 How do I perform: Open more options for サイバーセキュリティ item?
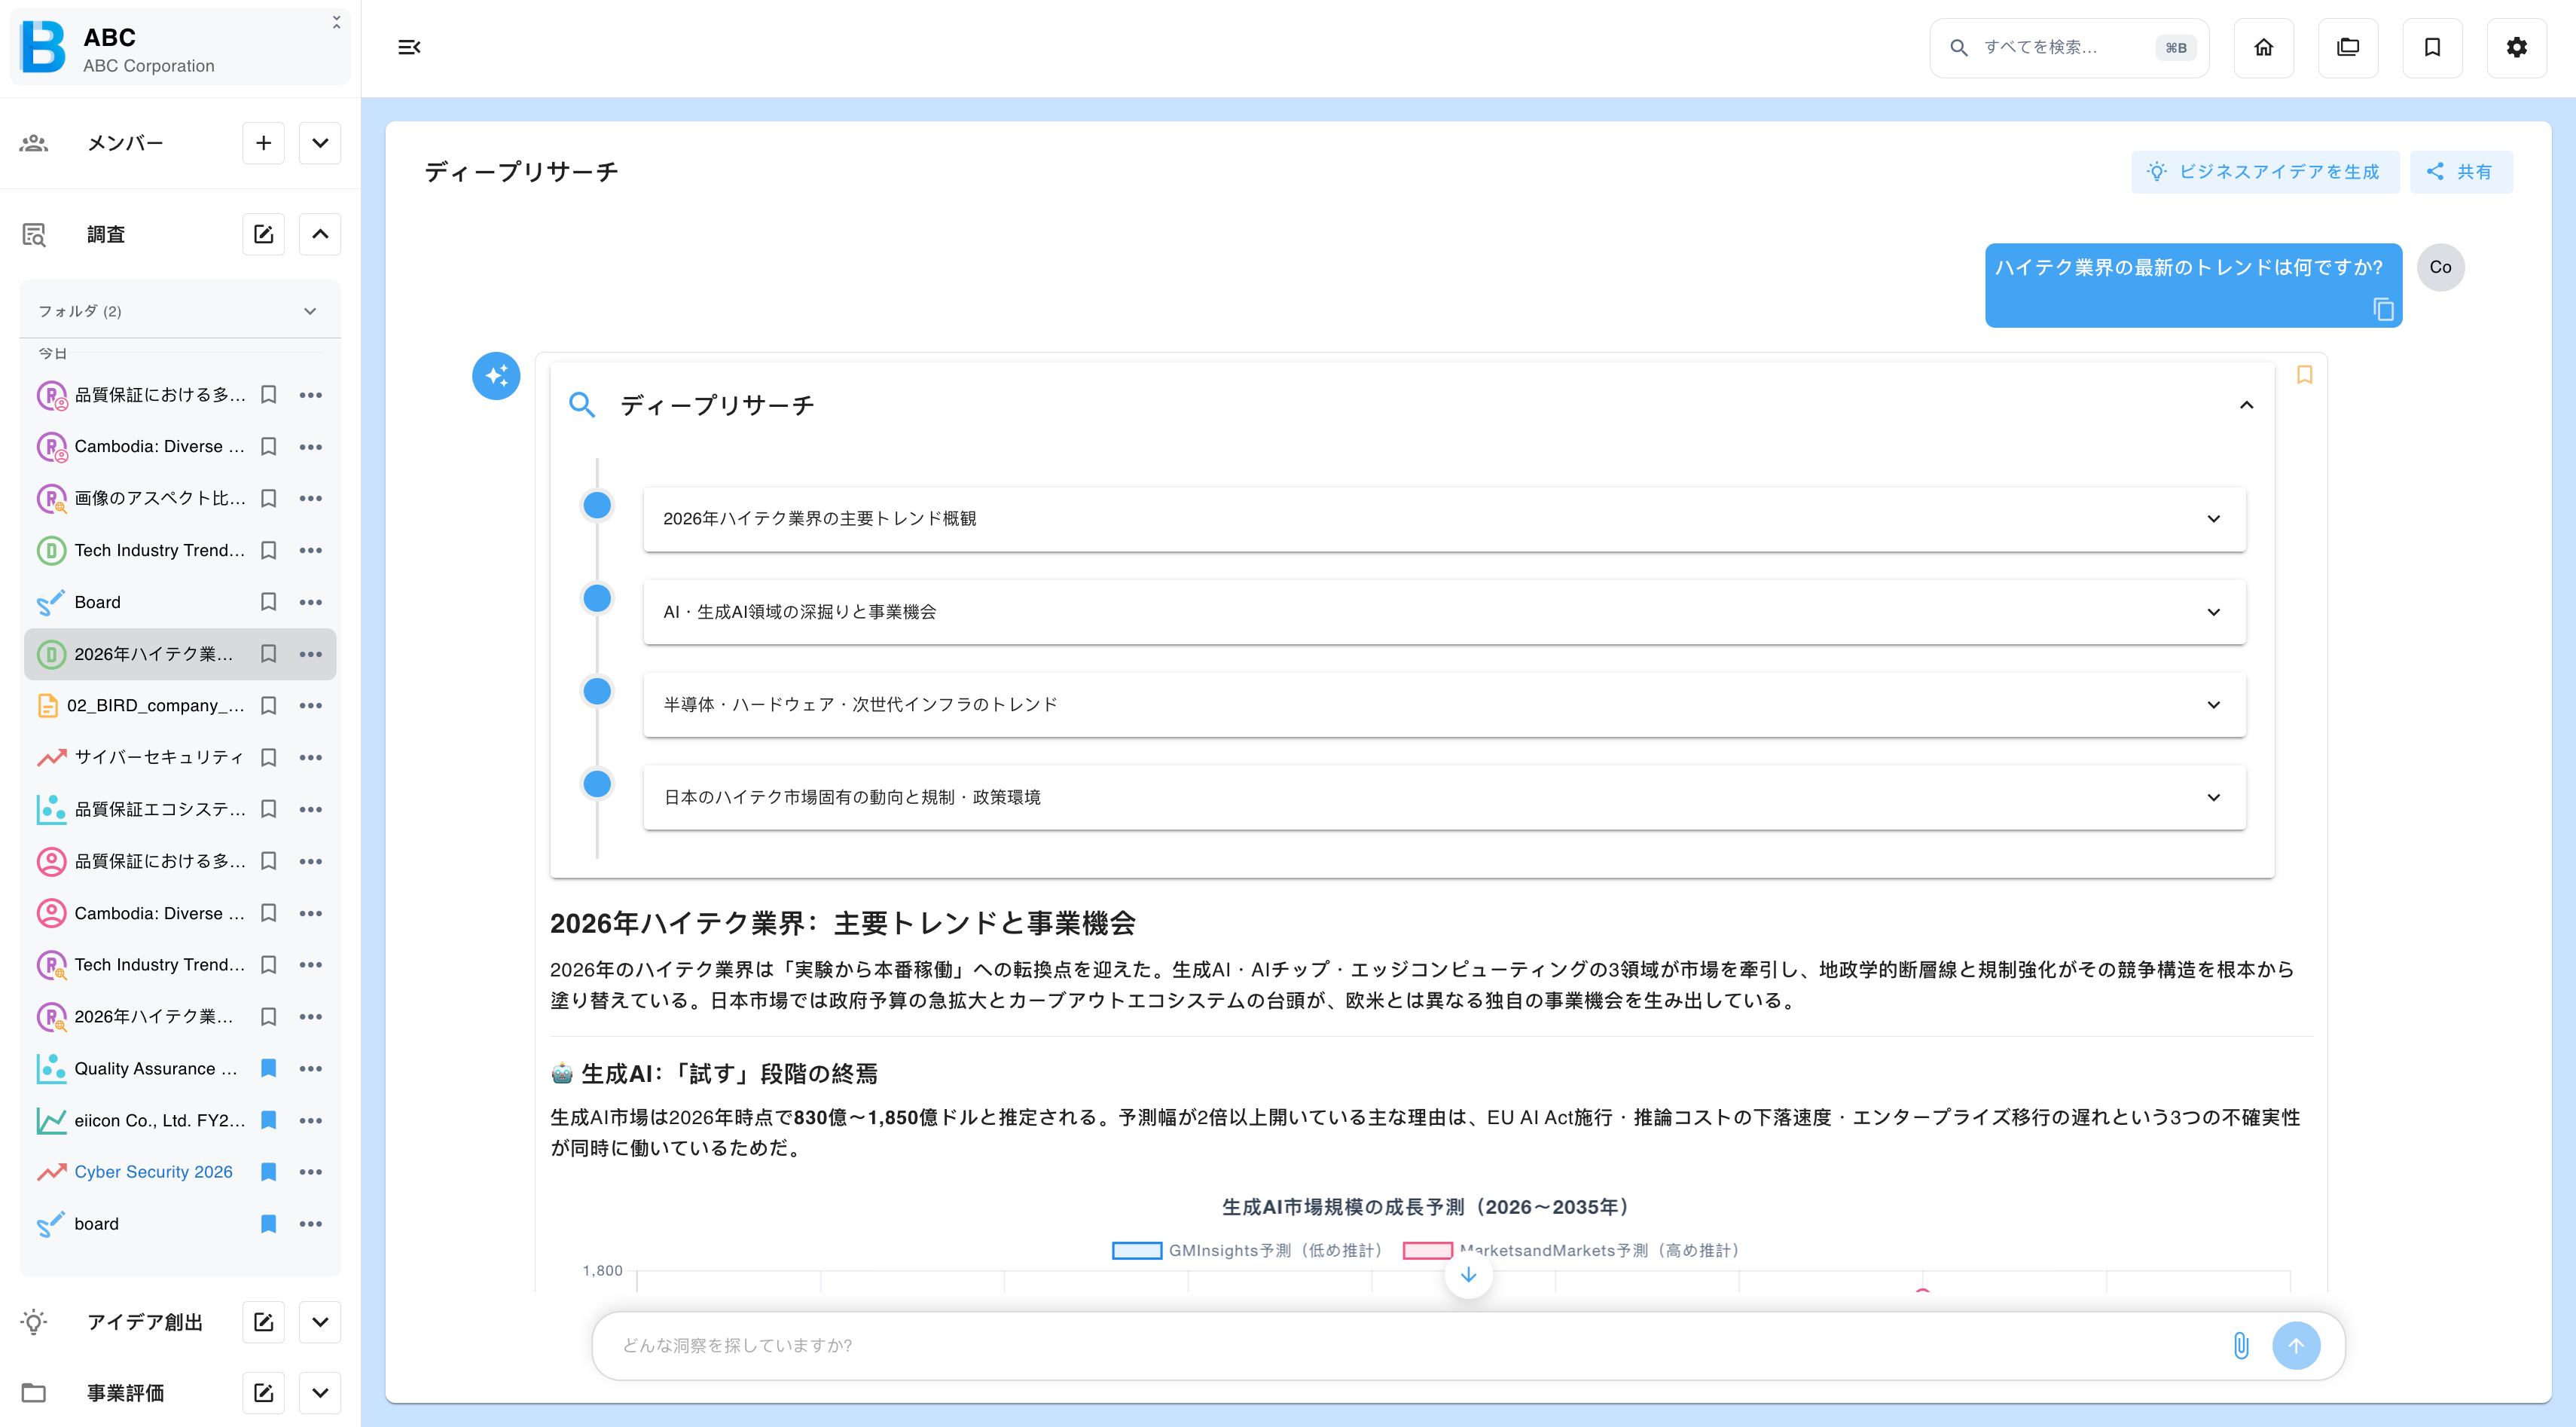(311, 757)
